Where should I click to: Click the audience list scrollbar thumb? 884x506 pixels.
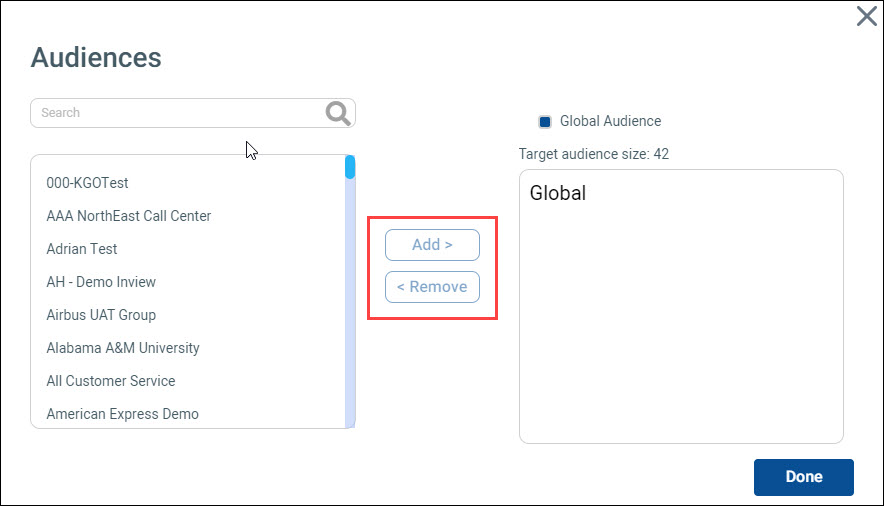coord(350,167)
